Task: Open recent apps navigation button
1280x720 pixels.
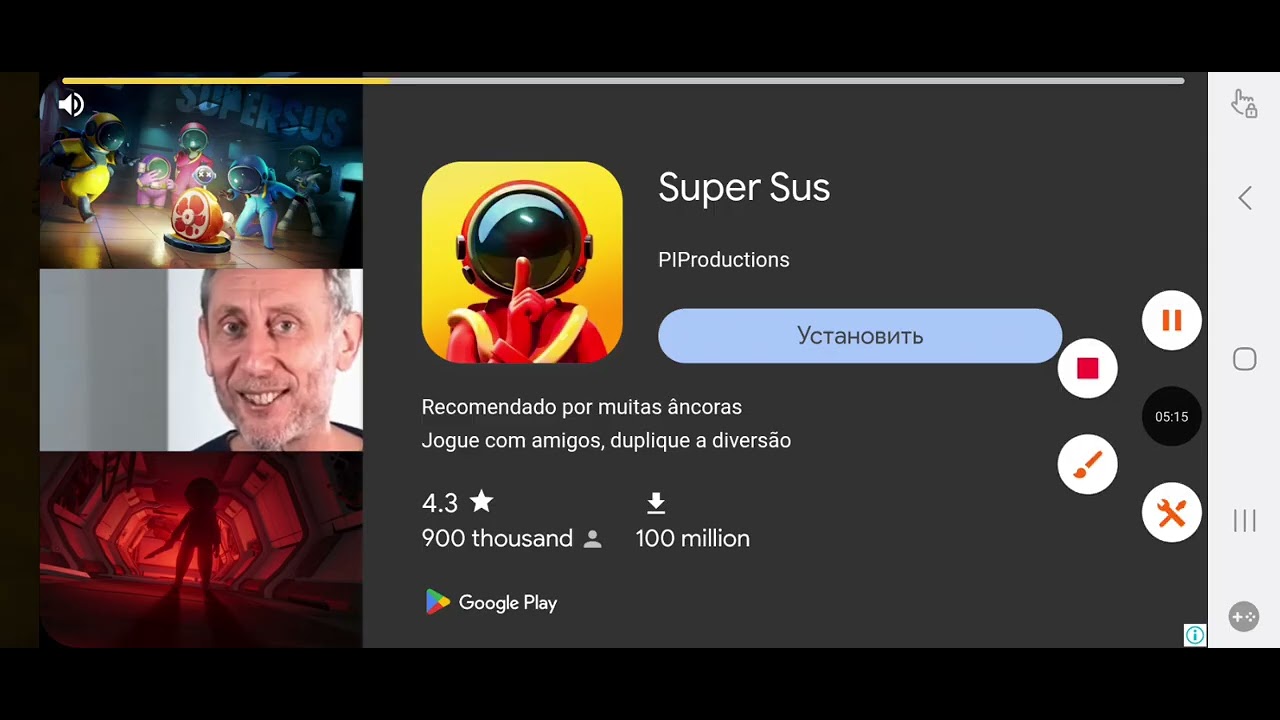Action: [1244, 520]
